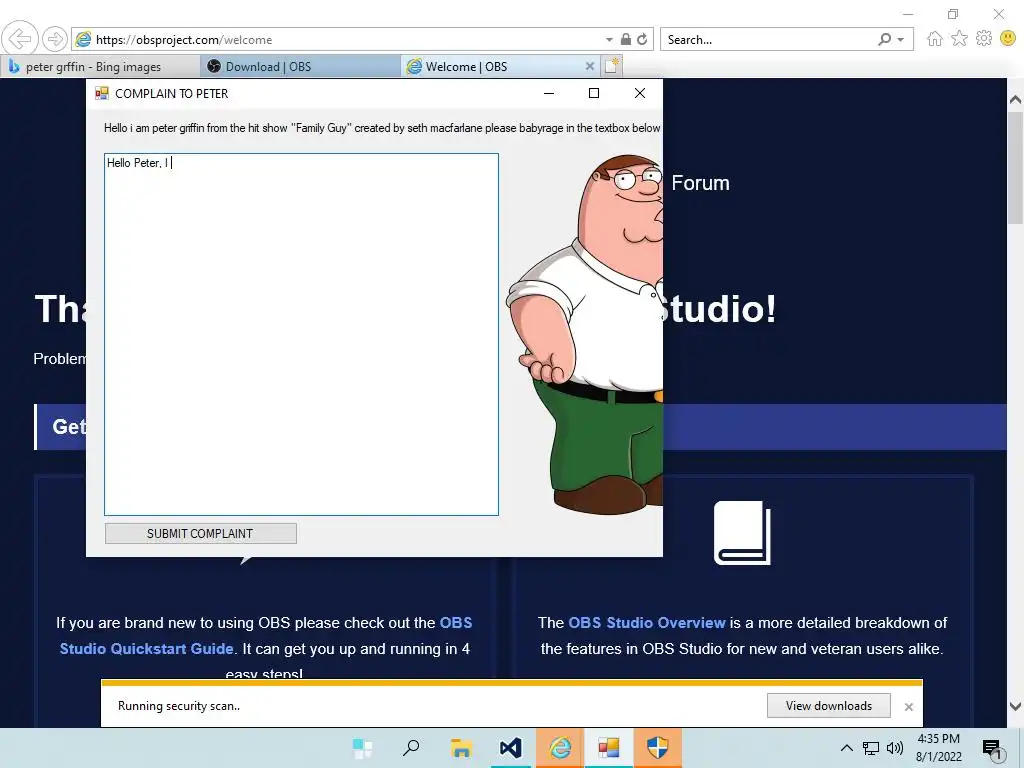Refresh the page with the reload icon
The image size is (1024, 768).
643,39
